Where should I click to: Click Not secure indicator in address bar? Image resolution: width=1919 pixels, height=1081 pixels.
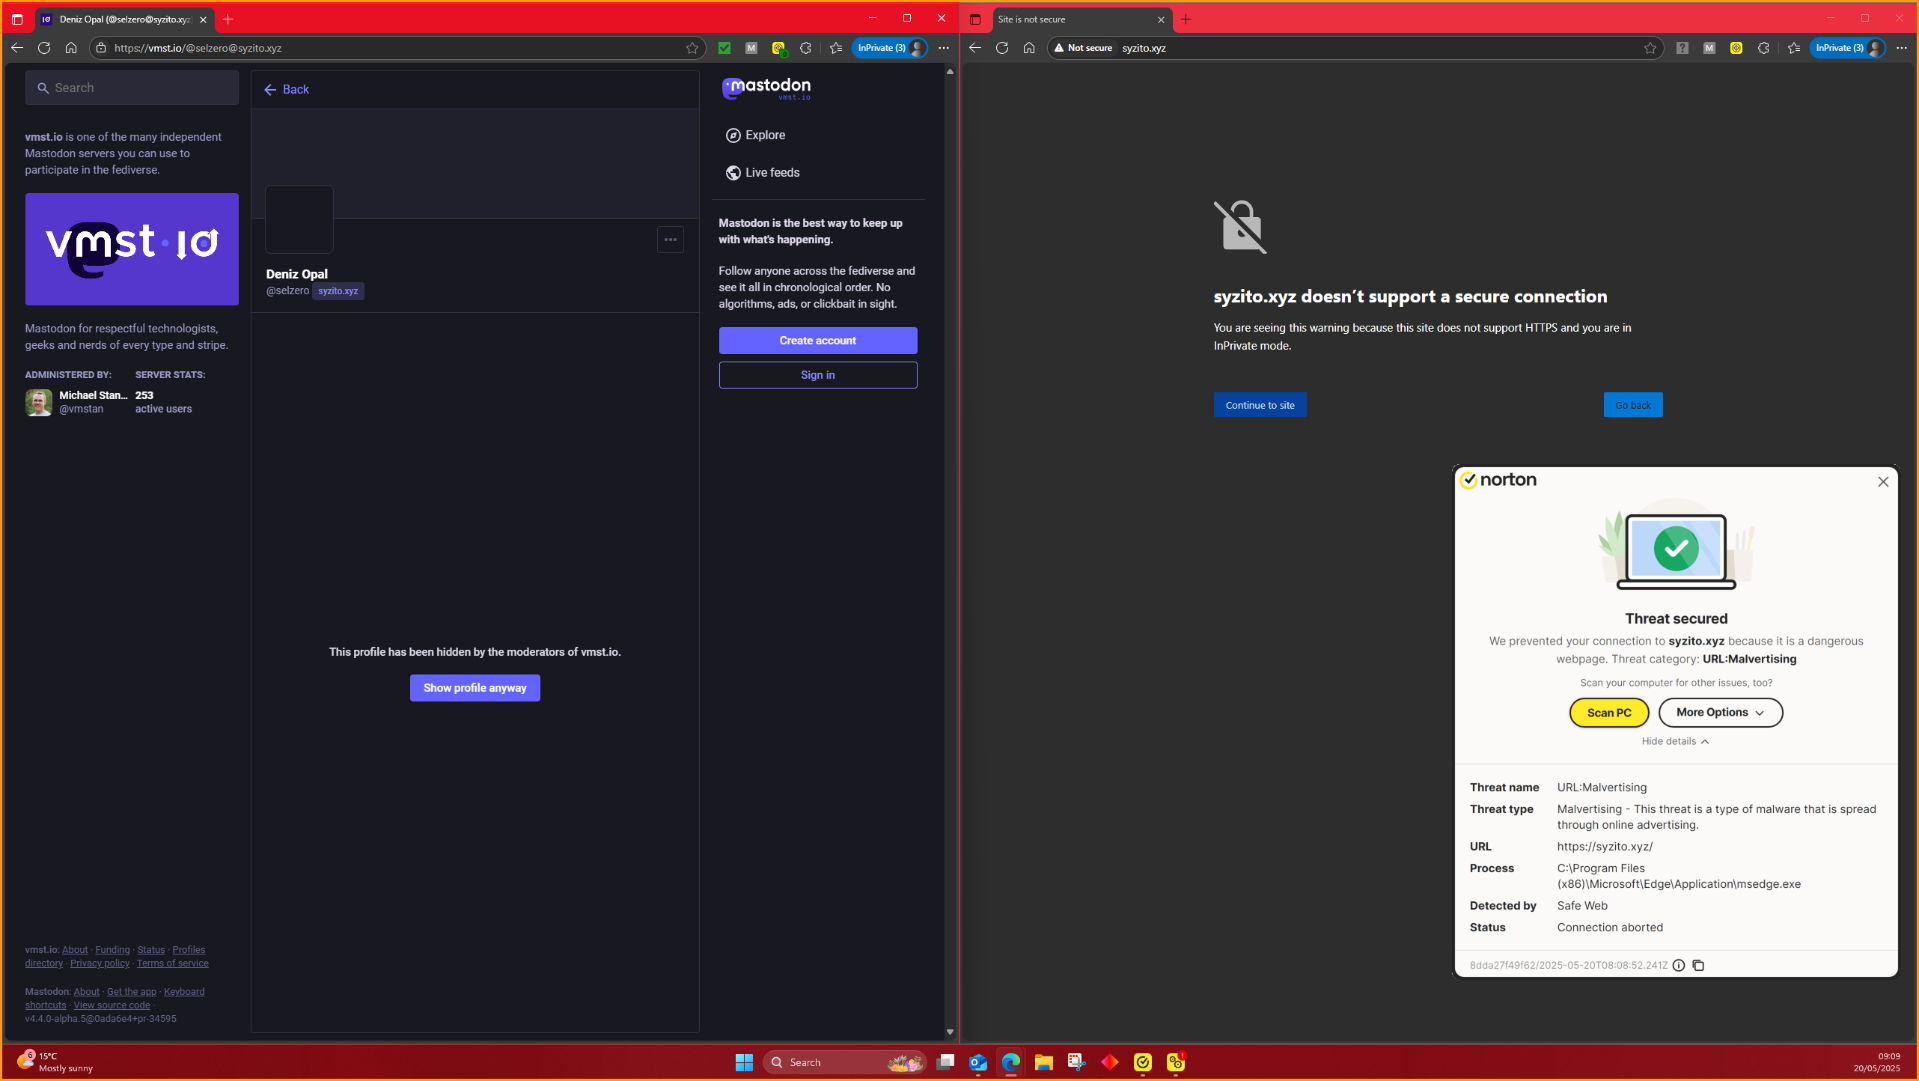tap(1083, 48)
